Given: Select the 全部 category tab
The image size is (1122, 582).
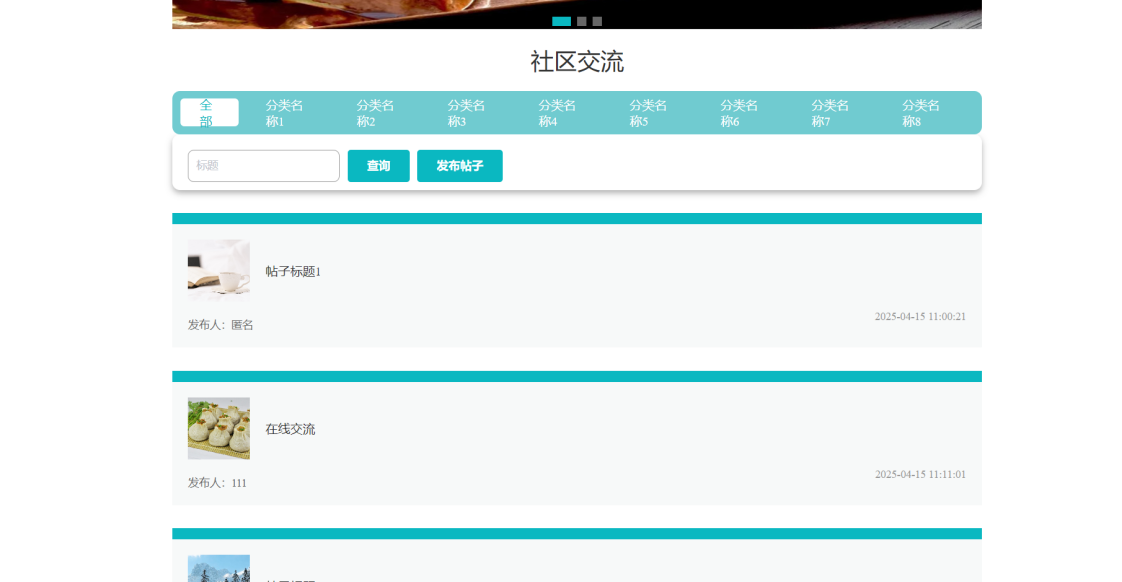Looking at the screenshot, I should click(x=209, y=113).
